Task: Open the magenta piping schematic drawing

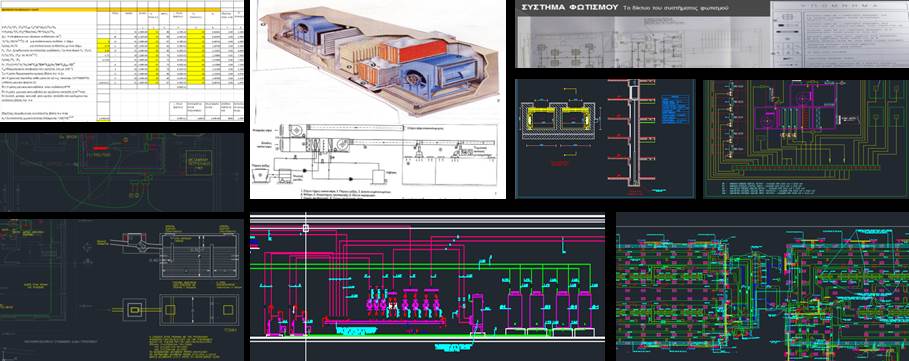Action: pos(427,287)
